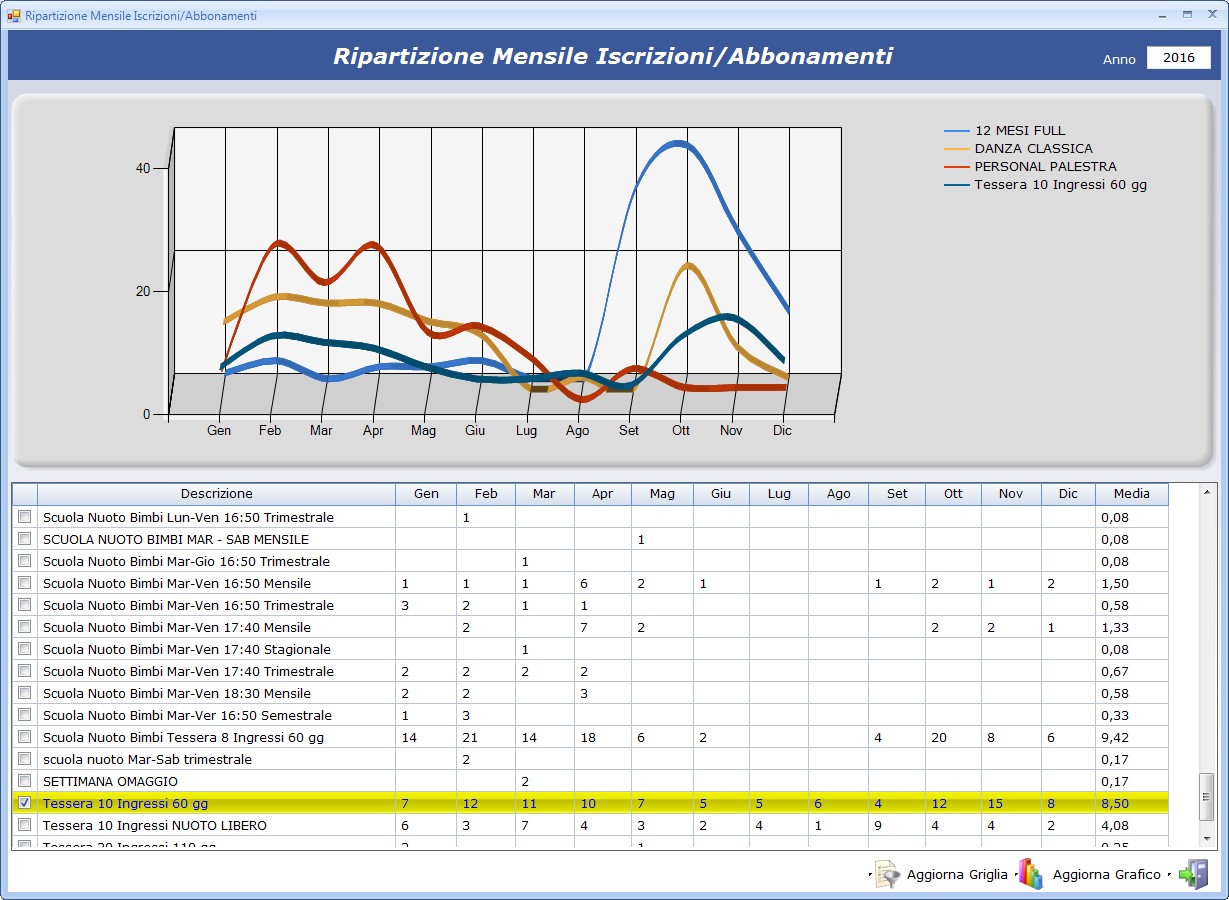Image resolution: width=1229 pixels, height=900 pixels.
Task: Sort by the Descrizione column header
Action: coord(216,494)
